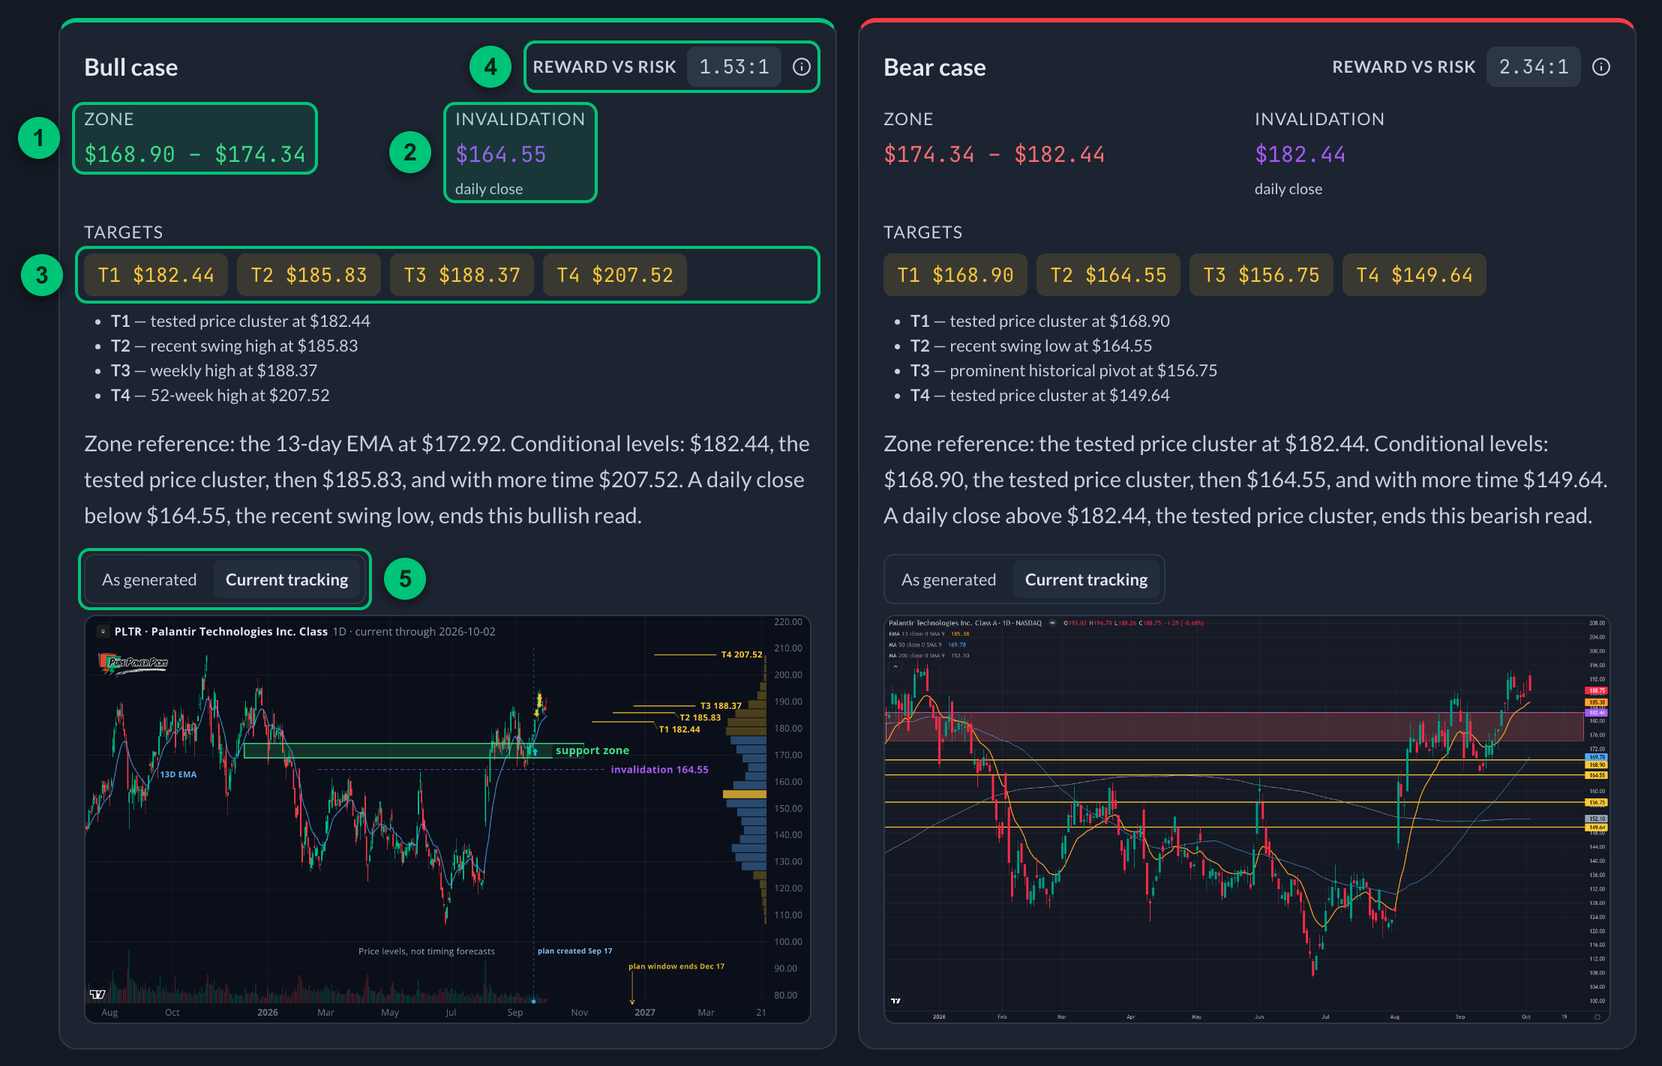Click 'T4 207.52' label on Bull chart

741,654
